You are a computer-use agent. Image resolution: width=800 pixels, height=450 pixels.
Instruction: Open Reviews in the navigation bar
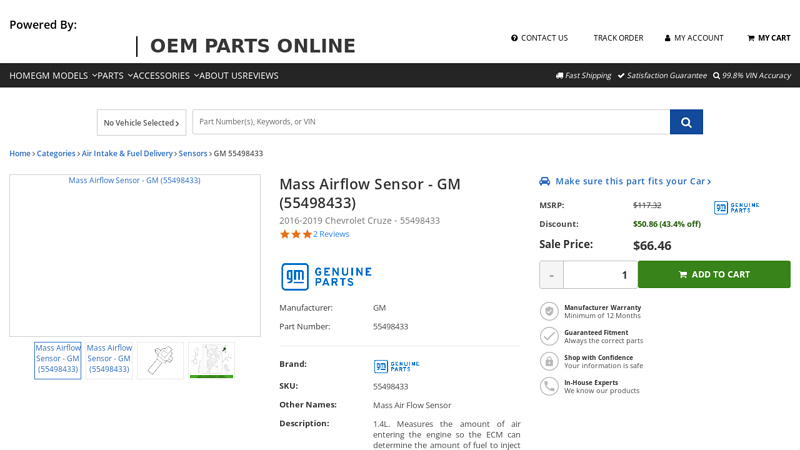259,76
